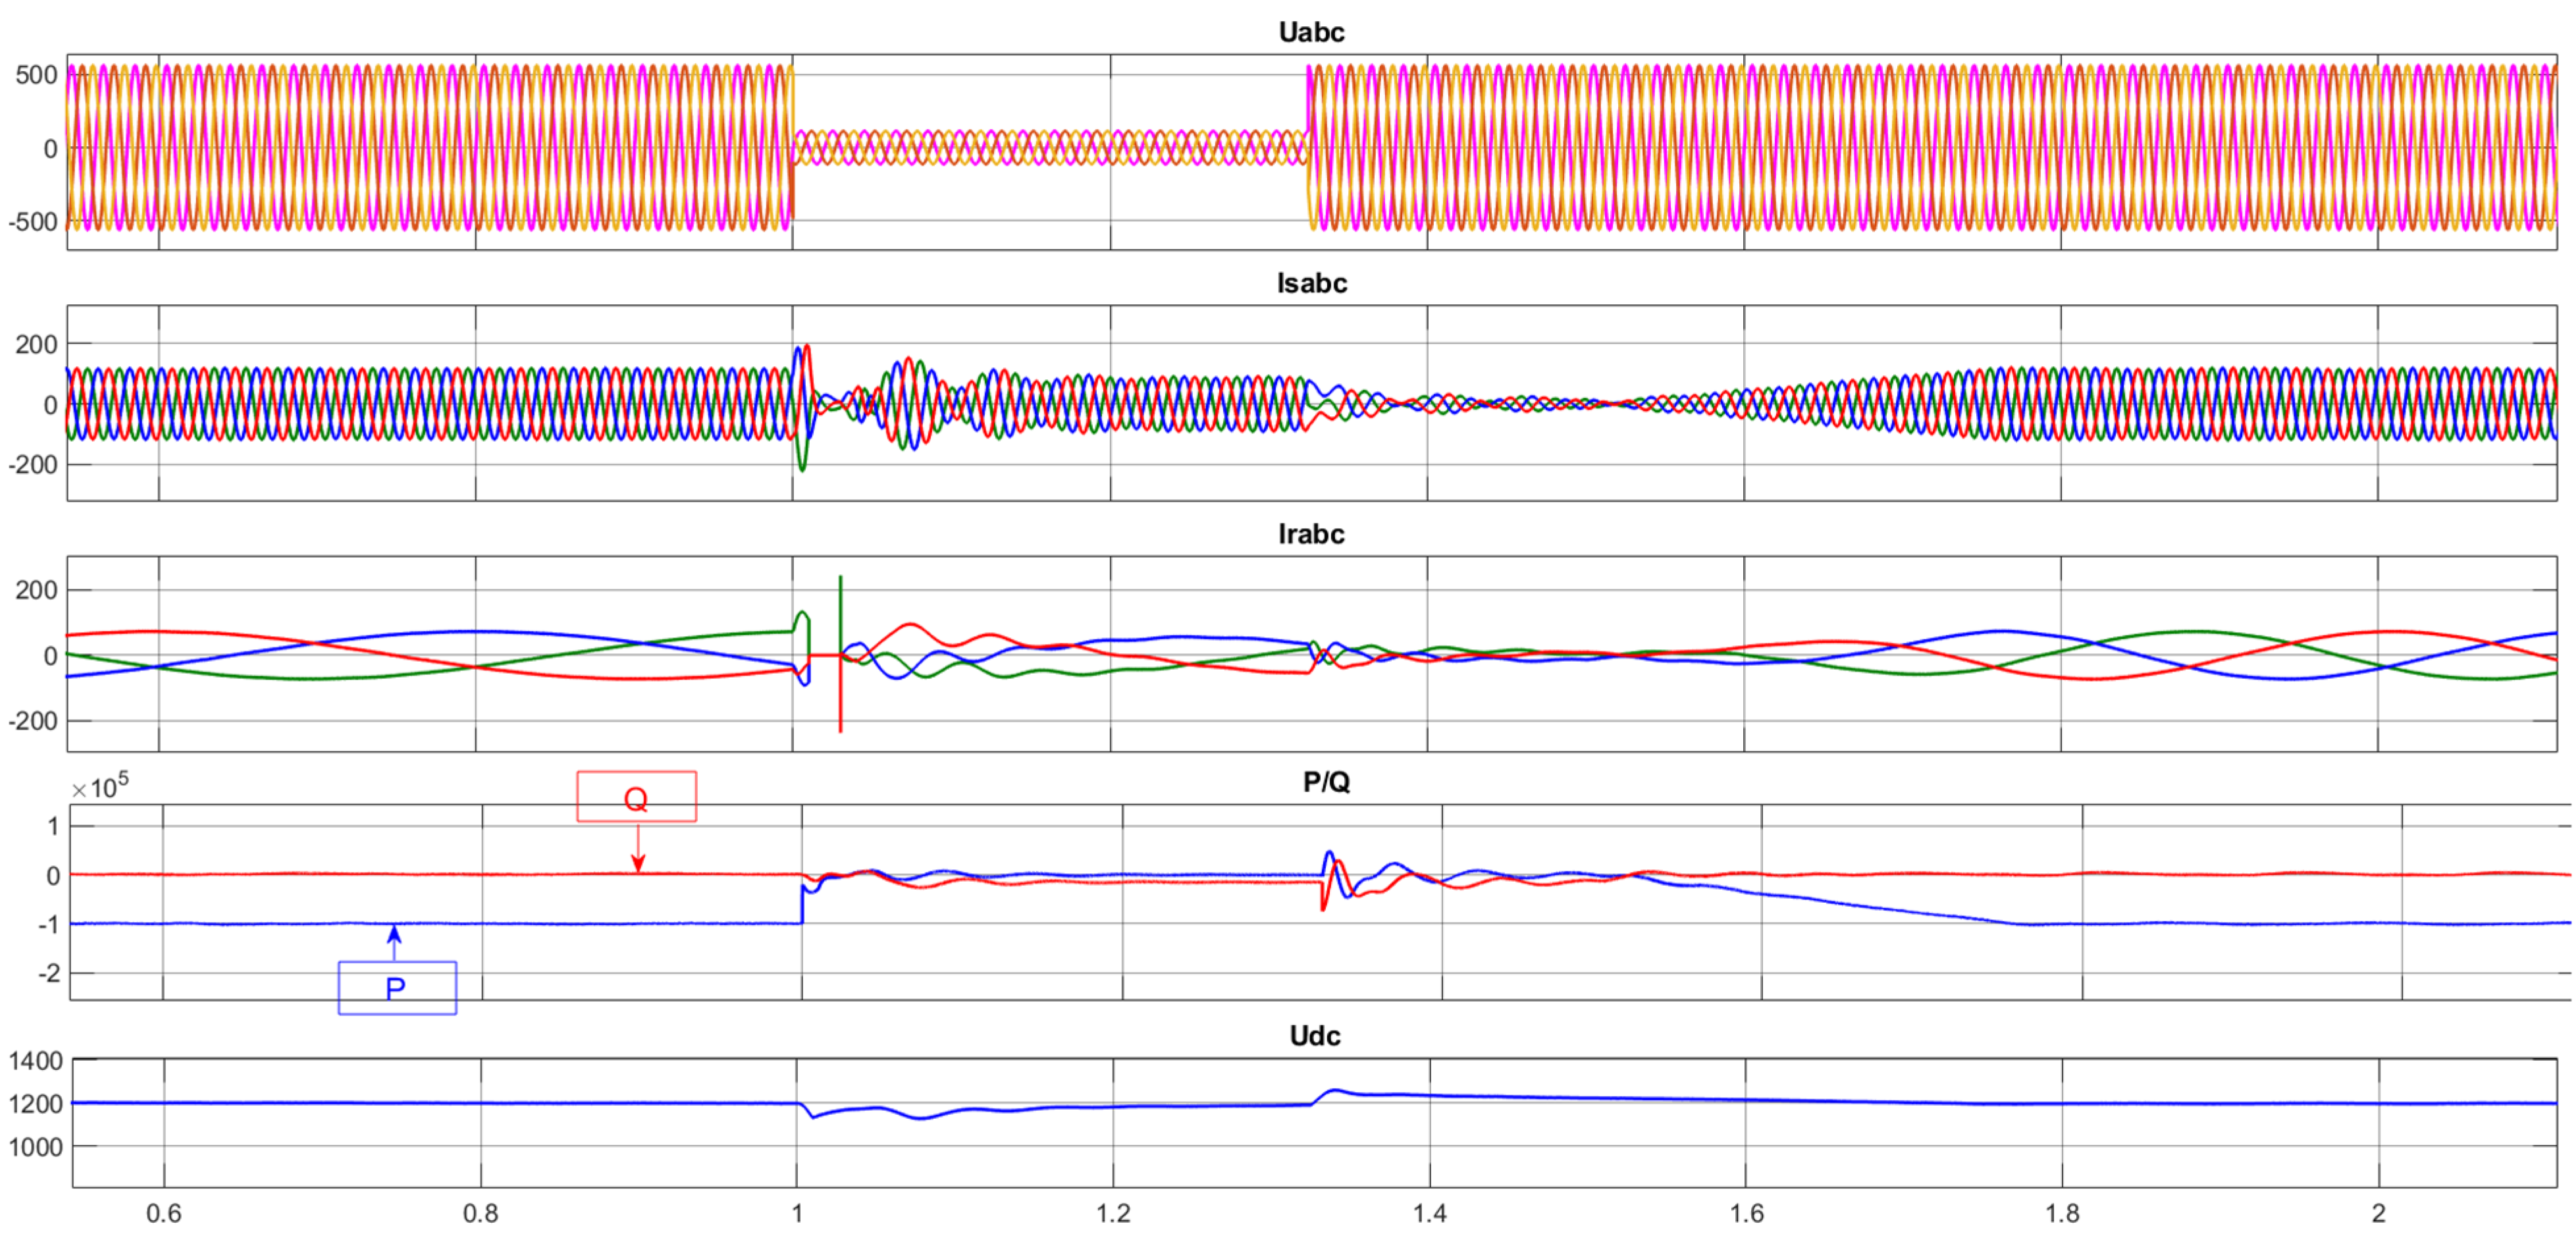The image size is (2576, 1236).
Task: Select the Irabc plot title
Action: (x=1311, y=534)
